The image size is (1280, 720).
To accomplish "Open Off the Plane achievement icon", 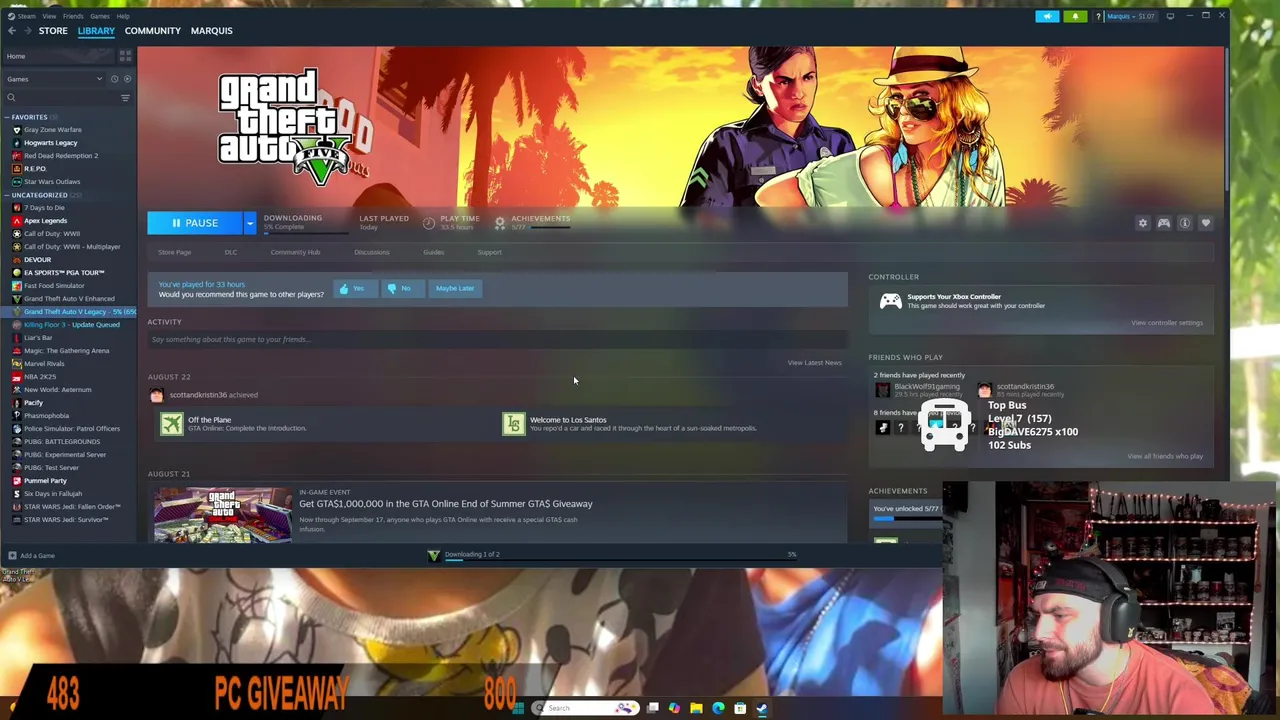I will [172, 424].
